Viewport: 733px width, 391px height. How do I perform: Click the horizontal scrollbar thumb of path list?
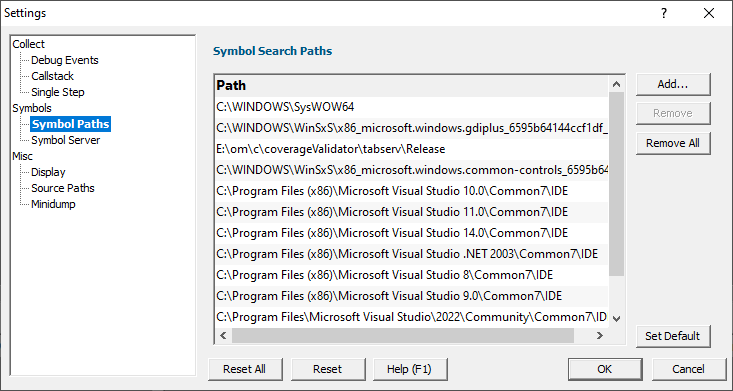tap(402, 335)
